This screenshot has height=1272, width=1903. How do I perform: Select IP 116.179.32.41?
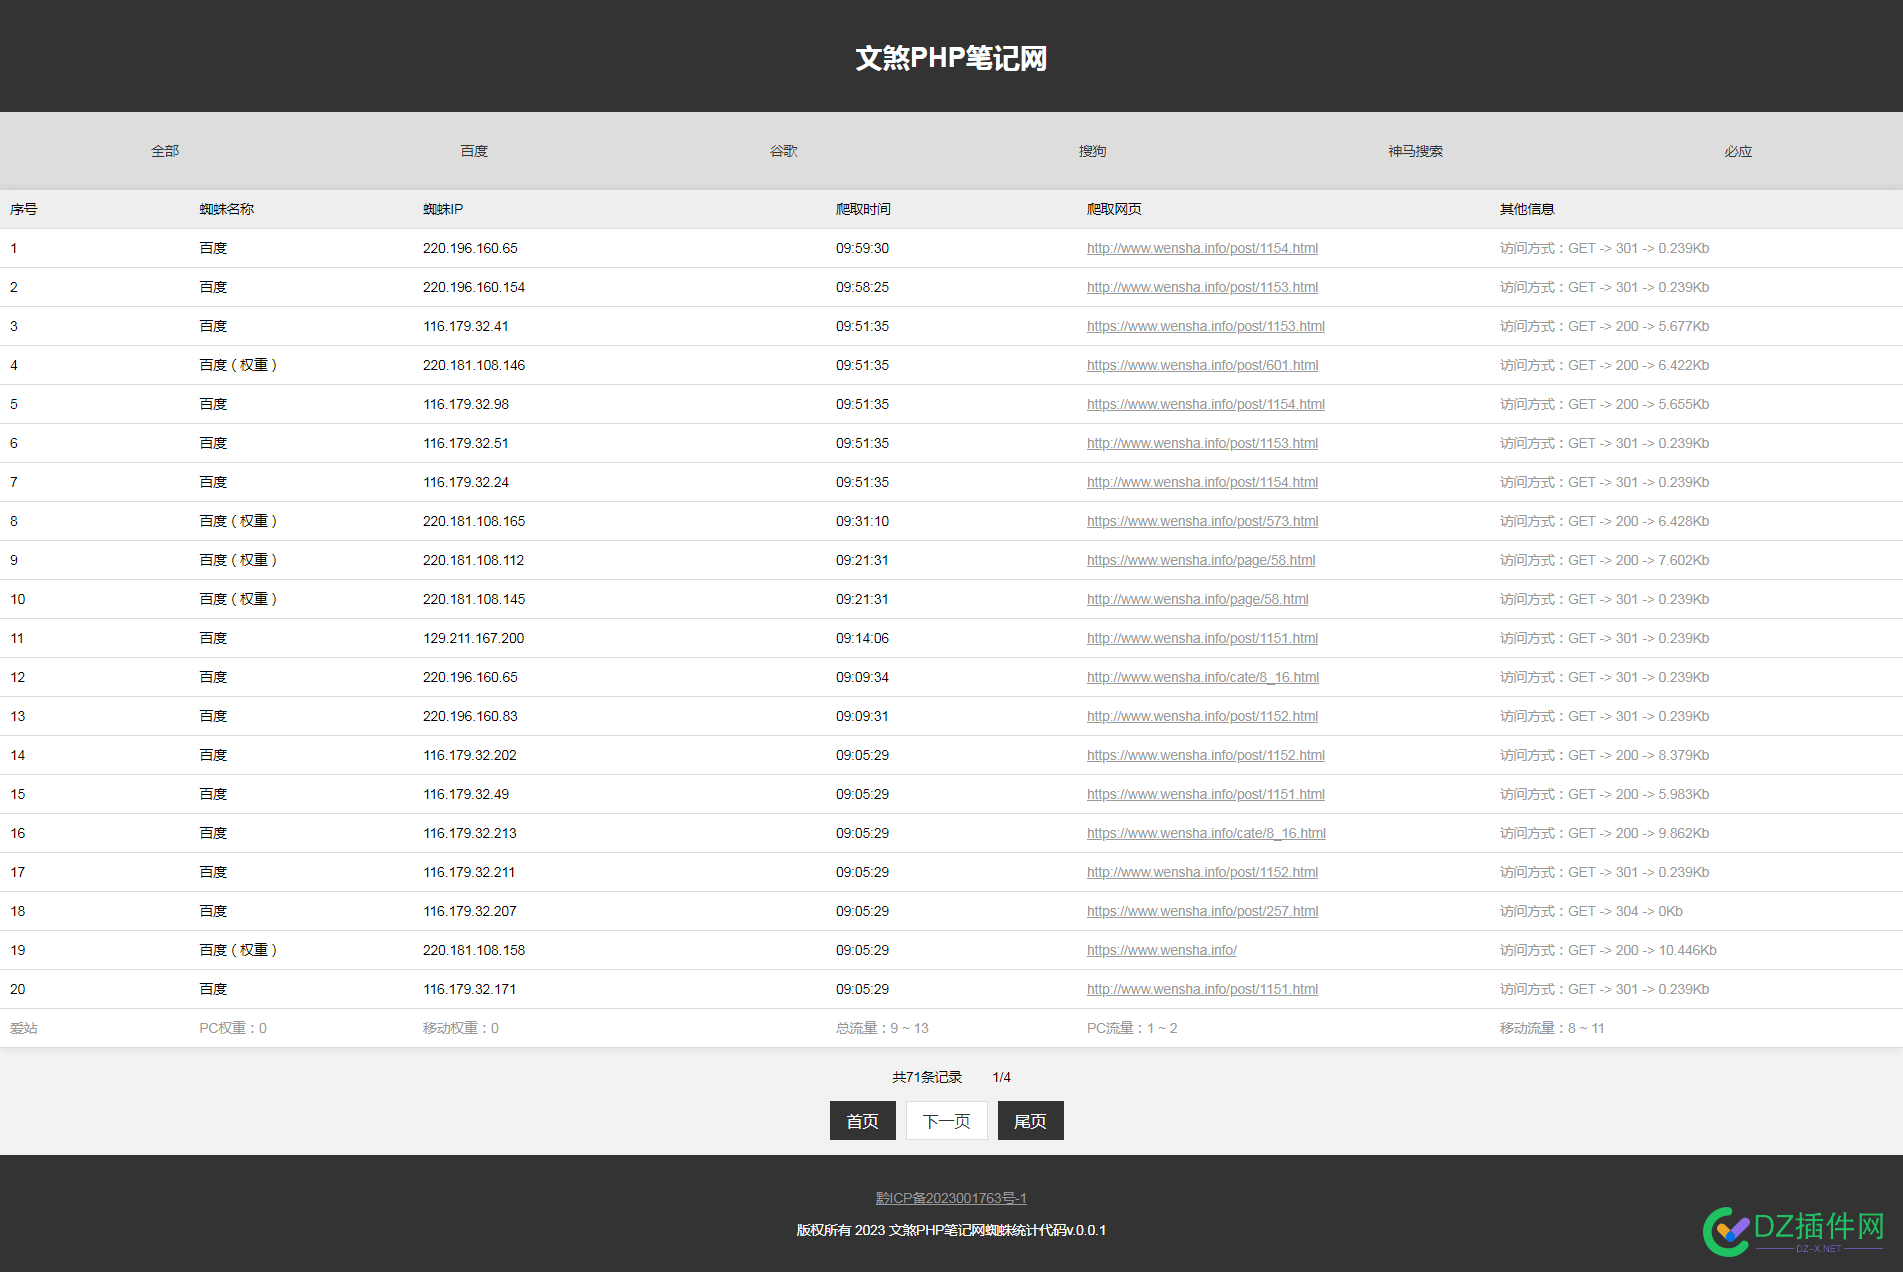click(466, 326)
